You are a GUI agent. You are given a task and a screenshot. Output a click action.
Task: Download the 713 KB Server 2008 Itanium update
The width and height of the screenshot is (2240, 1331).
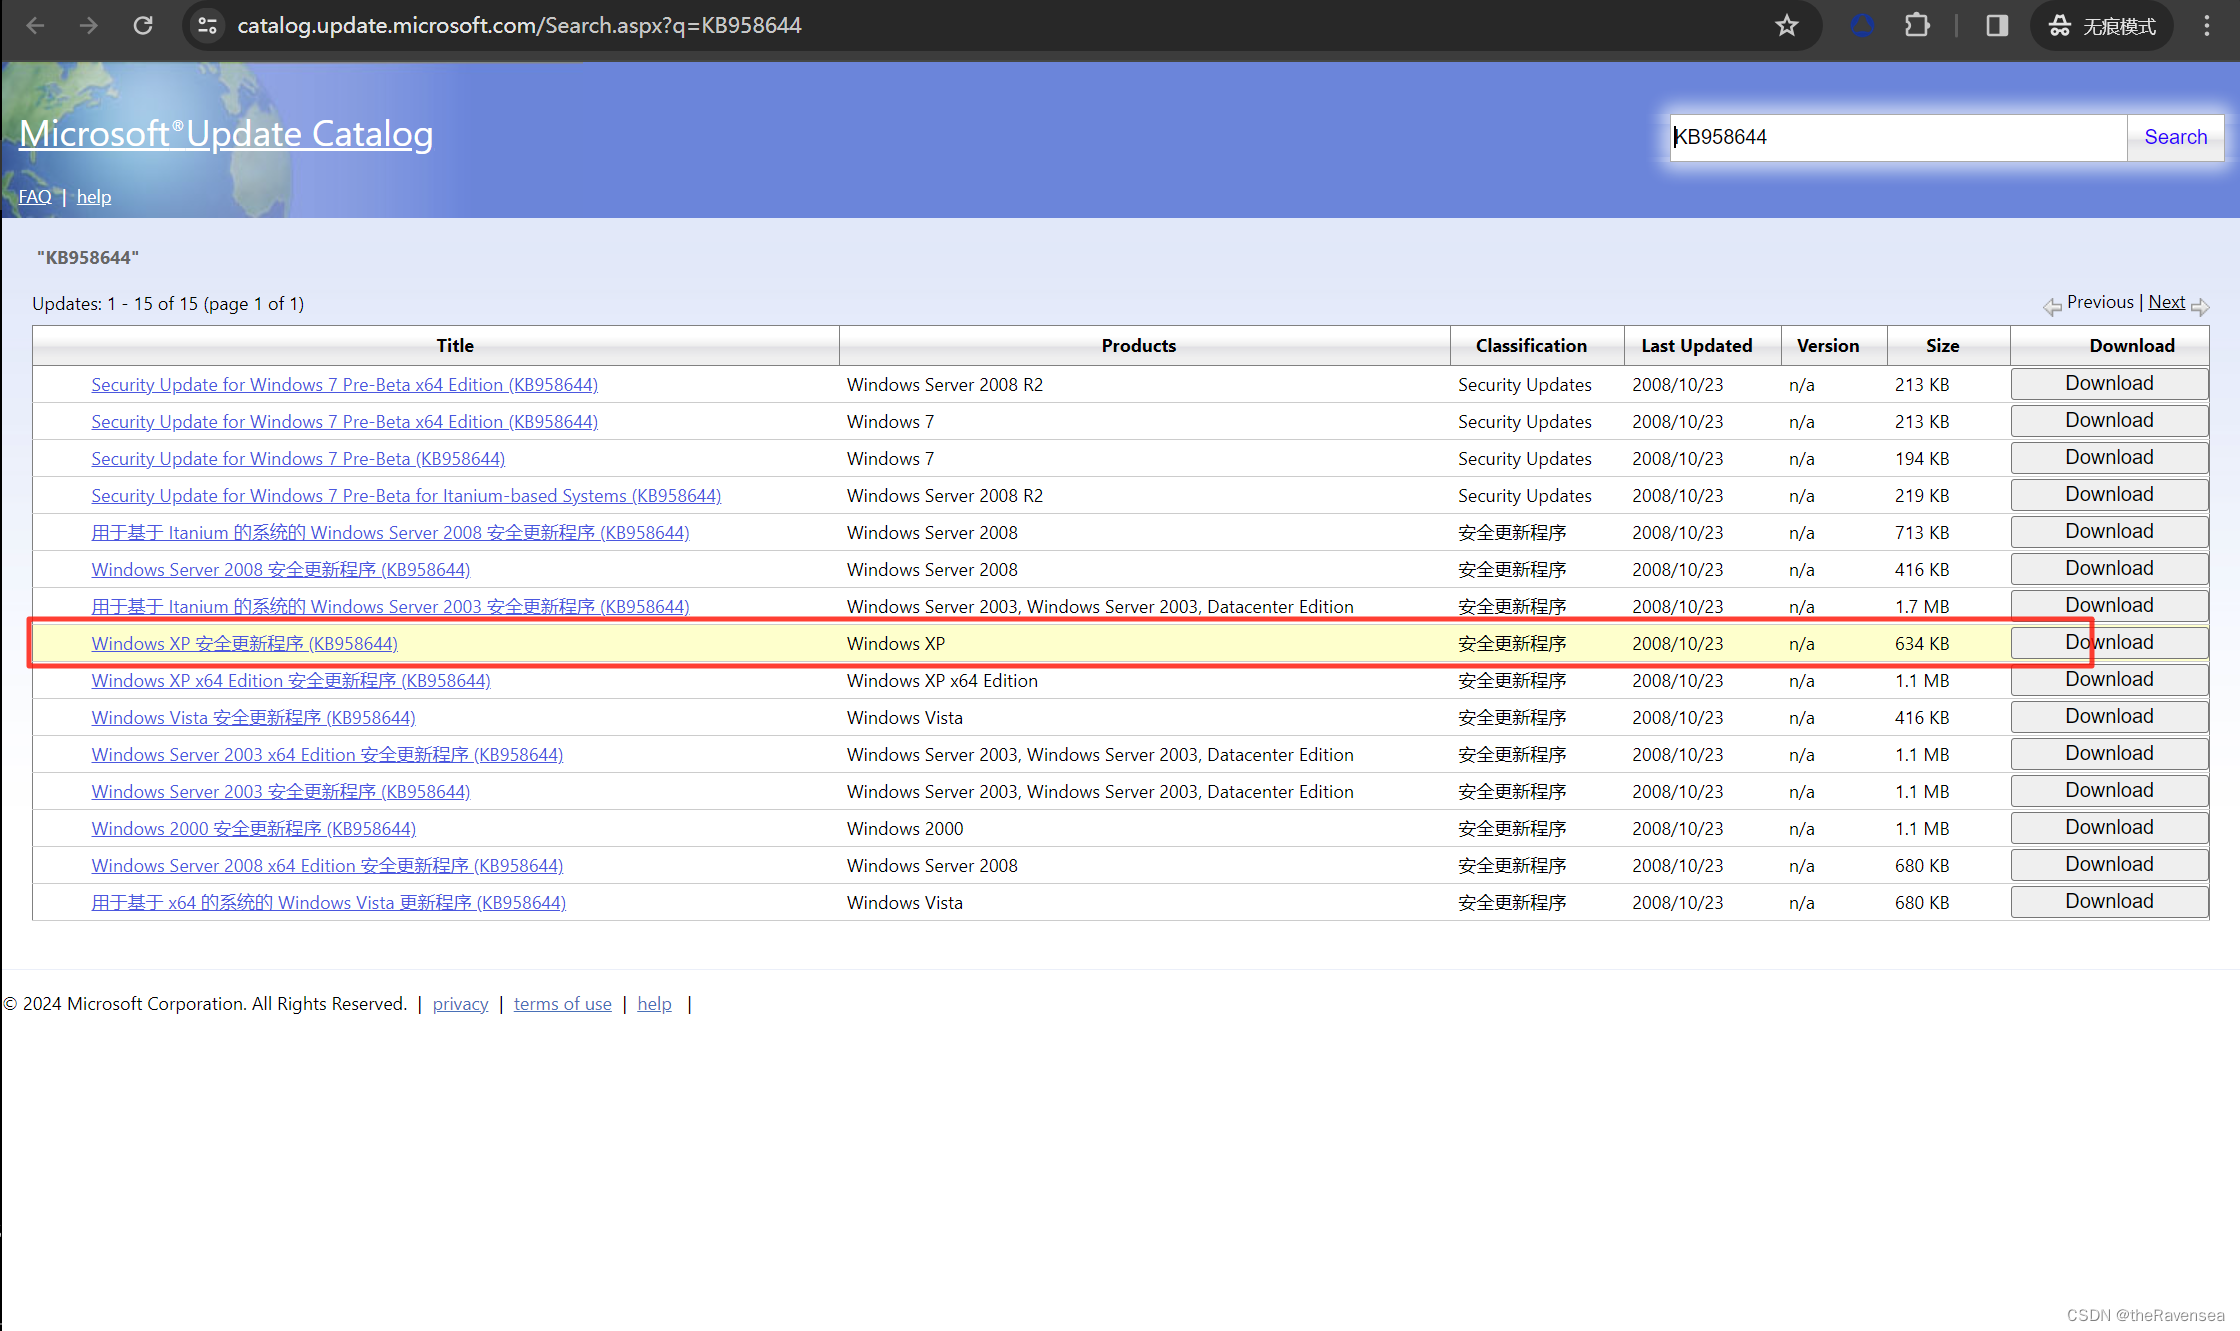point(2109,532)
